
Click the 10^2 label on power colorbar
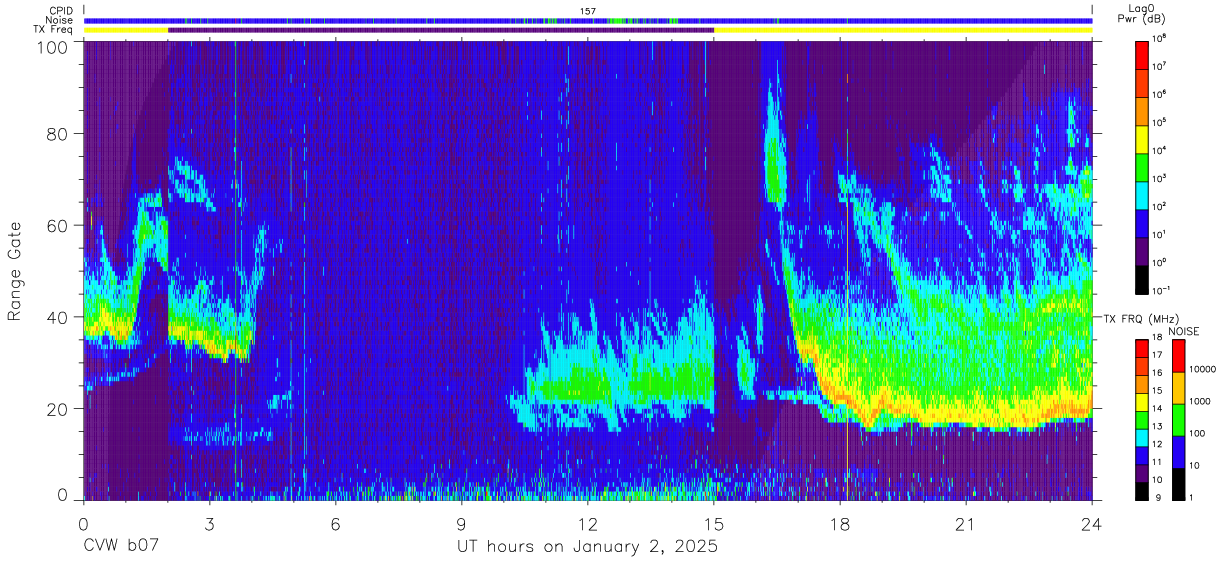click(1160, 207)
